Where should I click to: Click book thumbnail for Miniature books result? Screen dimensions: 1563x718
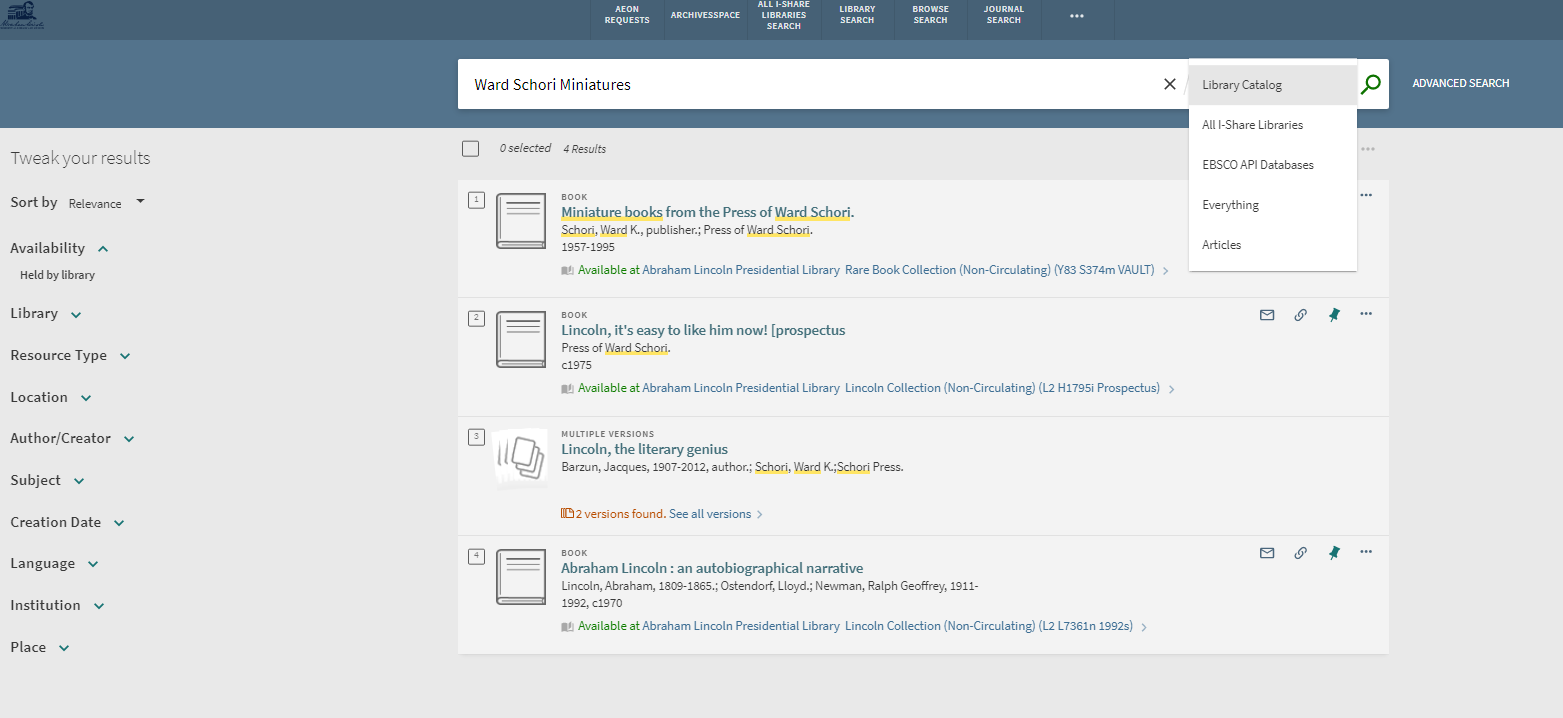point(521,221)
